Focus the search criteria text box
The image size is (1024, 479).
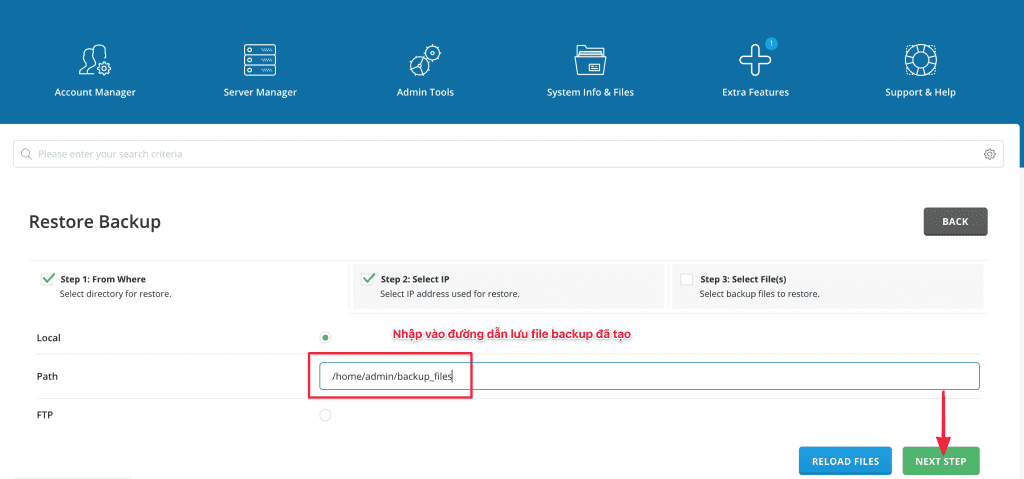click(500, 154)
